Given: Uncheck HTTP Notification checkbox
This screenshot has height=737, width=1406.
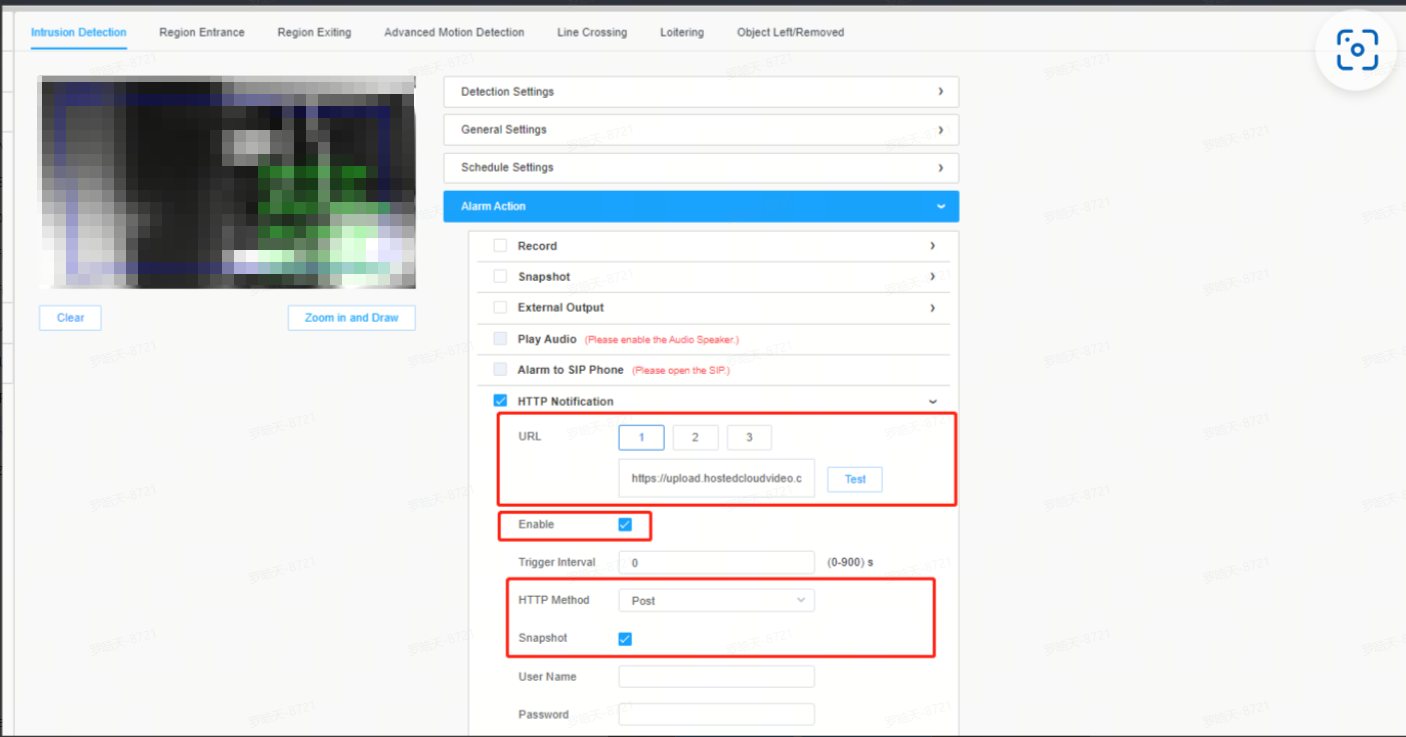Looking at the screenshot, I should pos(500,401).
